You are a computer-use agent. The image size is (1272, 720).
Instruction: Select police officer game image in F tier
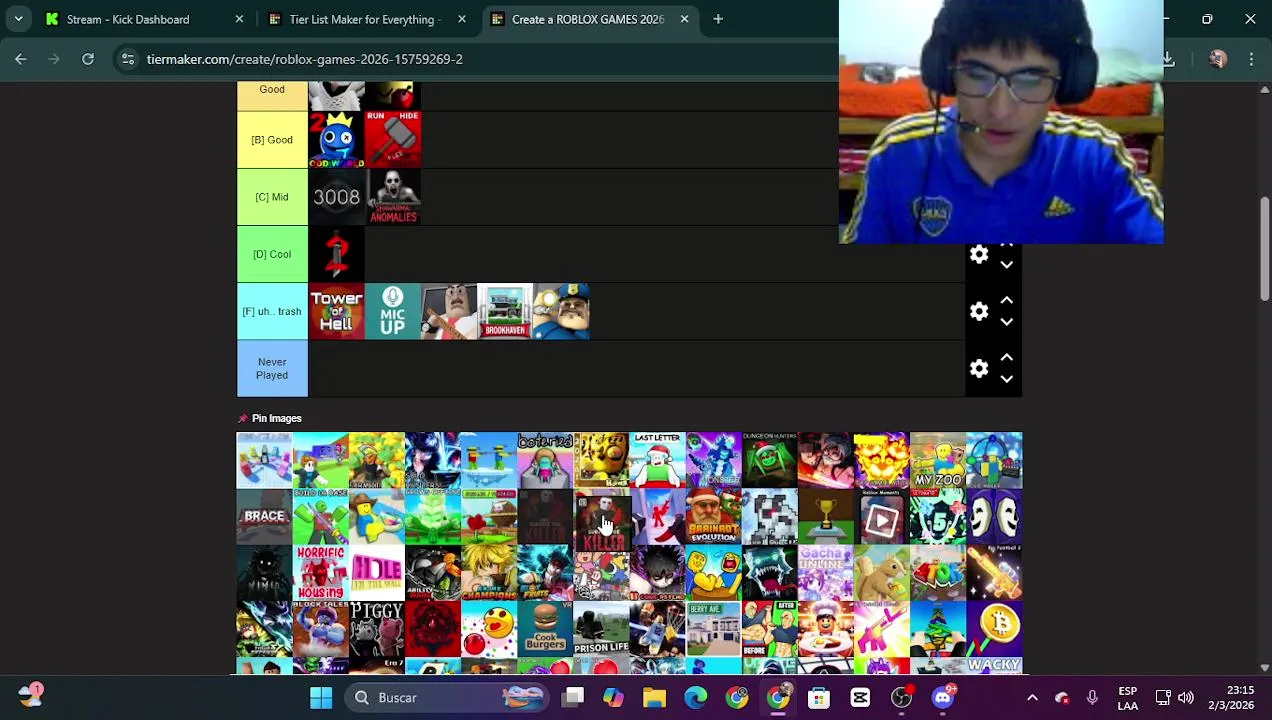point(560,311)
